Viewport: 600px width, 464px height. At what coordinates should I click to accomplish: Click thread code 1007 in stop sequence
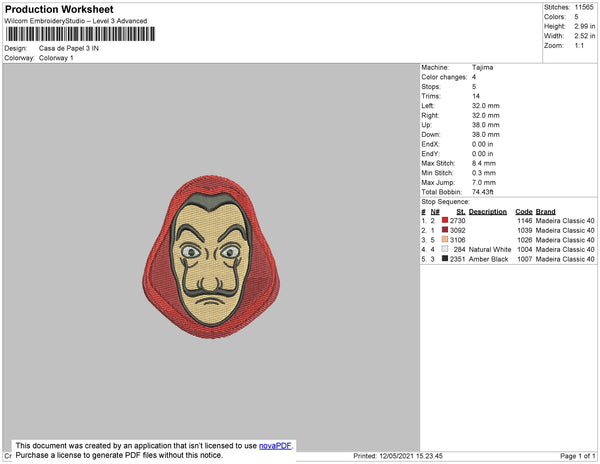coord(525,259)
